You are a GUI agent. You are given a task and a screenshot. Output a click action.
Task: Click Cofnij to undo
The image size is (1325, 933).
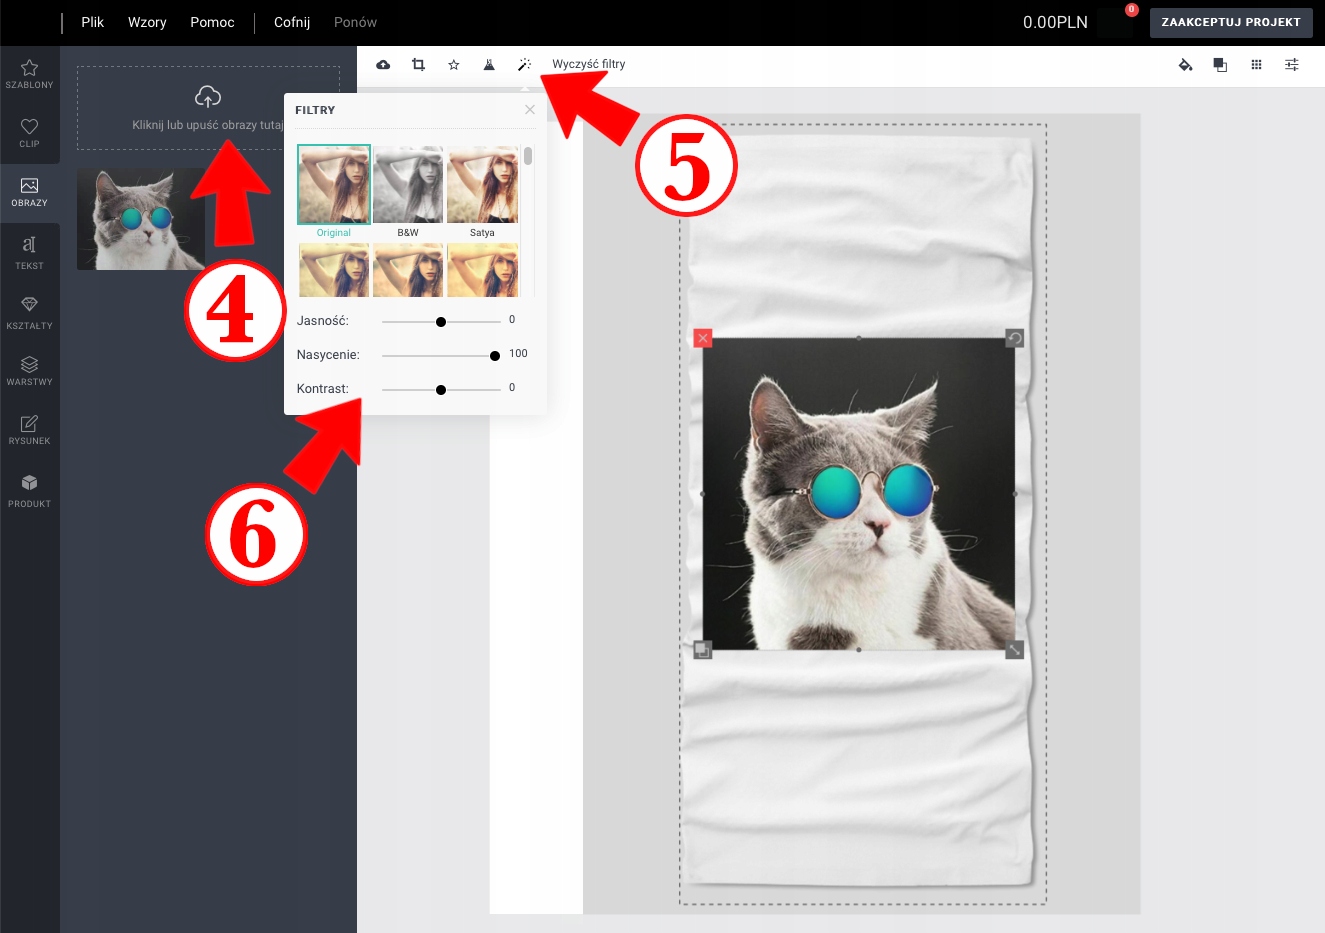click(292, 22)
